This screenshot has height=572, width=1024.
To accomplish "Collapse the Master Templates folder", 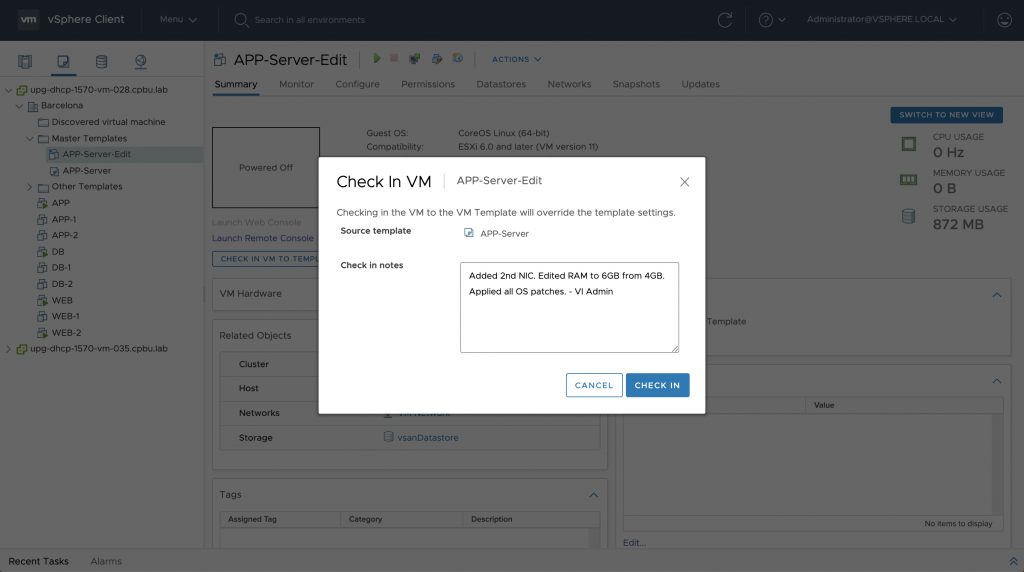I will 30,138.
